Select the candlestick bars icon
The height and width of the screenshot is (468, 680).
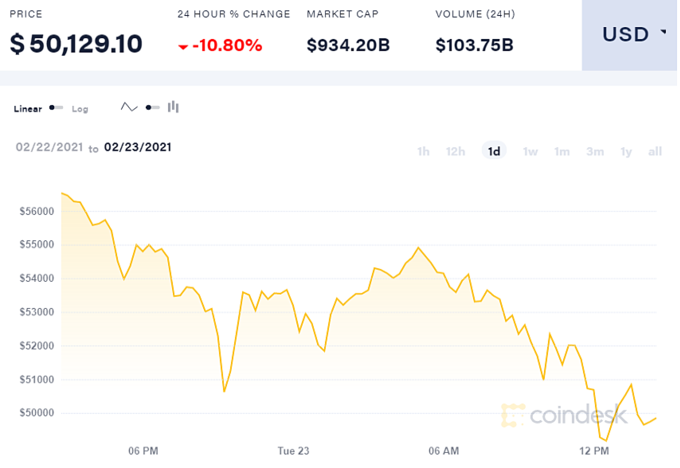click(x=173, y=107)
